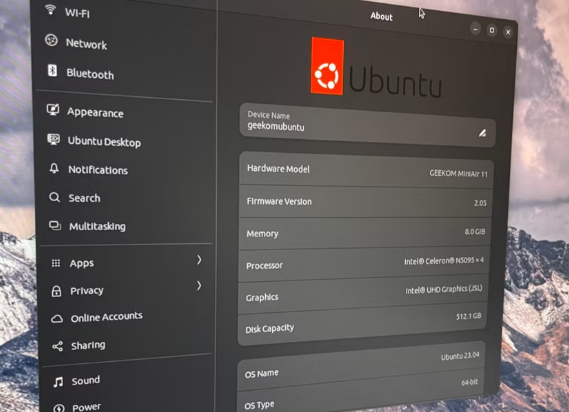Click the orange Ubuntu logo

point(327,66)
